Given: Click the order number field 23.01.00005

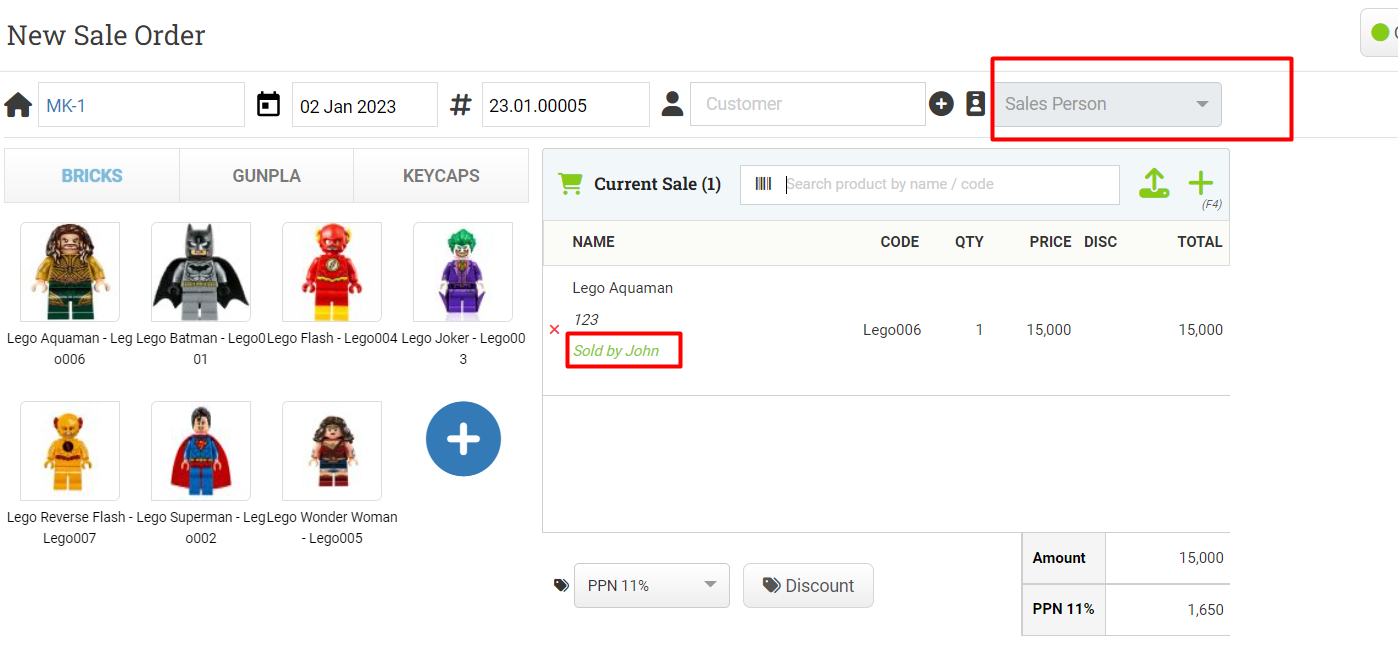Looking at the screenshot, I should click(566, 104).
